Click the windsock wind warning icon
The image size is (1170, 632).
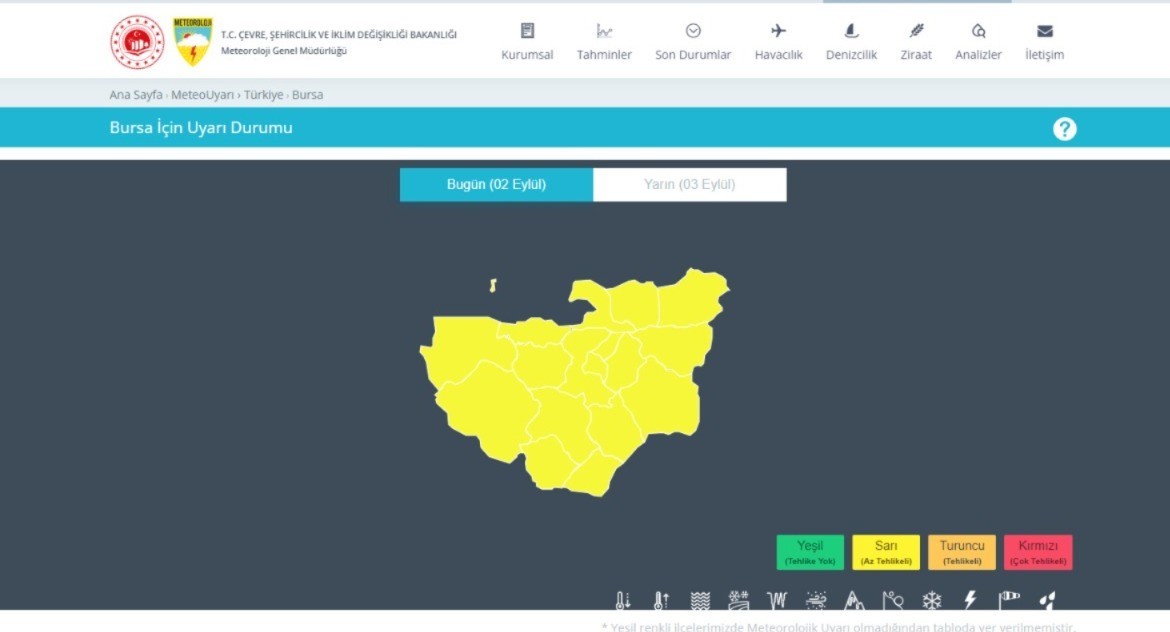[1009, 600]
